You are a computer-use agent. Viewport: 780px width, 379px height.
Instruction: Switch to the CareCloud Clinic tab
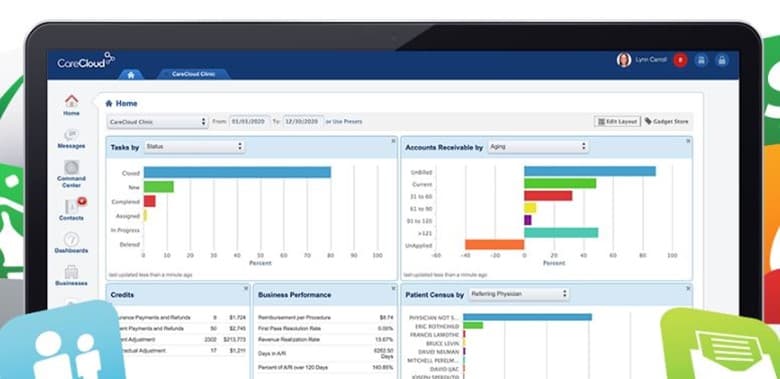coord(194,74)
